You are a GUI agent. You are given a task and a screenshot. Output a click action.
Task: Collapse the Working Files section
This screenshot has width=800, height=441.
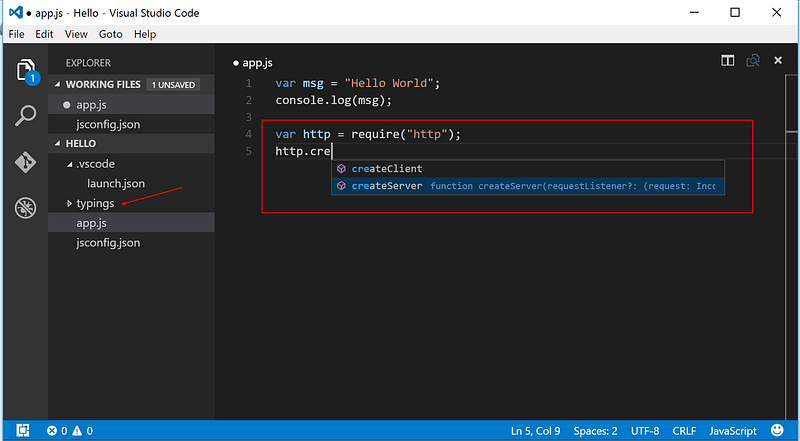57,85
